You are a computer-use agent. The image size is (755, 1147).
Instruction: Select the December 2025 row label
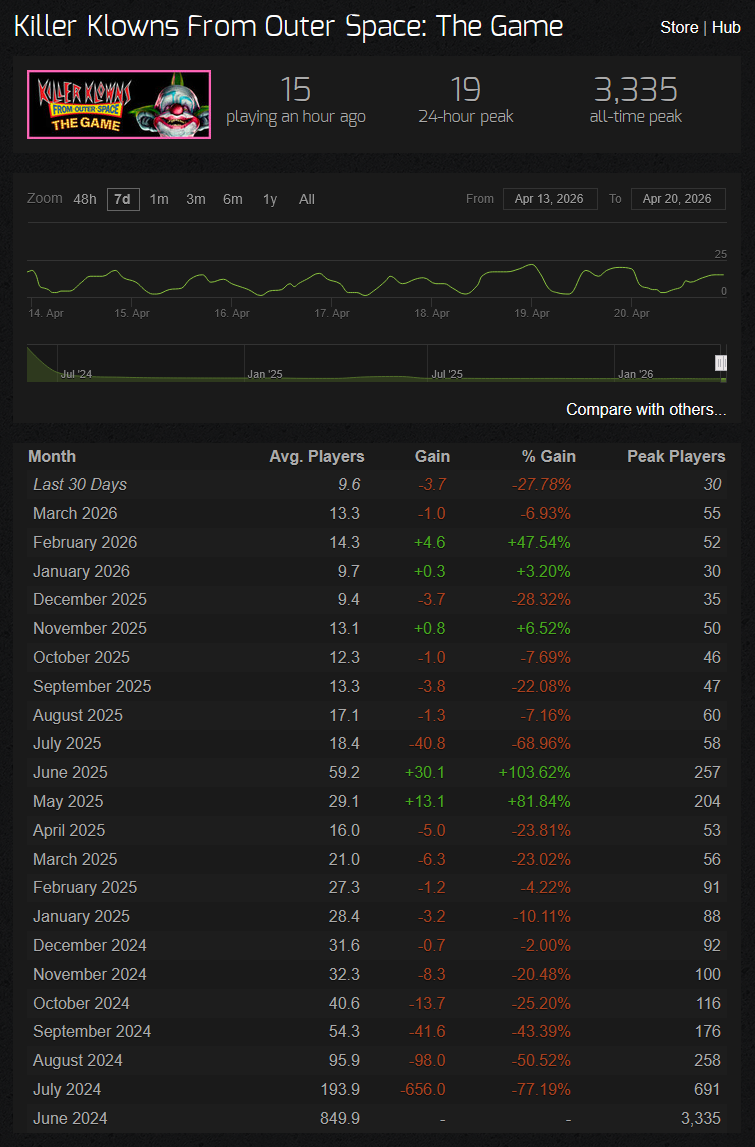[90, 600]
